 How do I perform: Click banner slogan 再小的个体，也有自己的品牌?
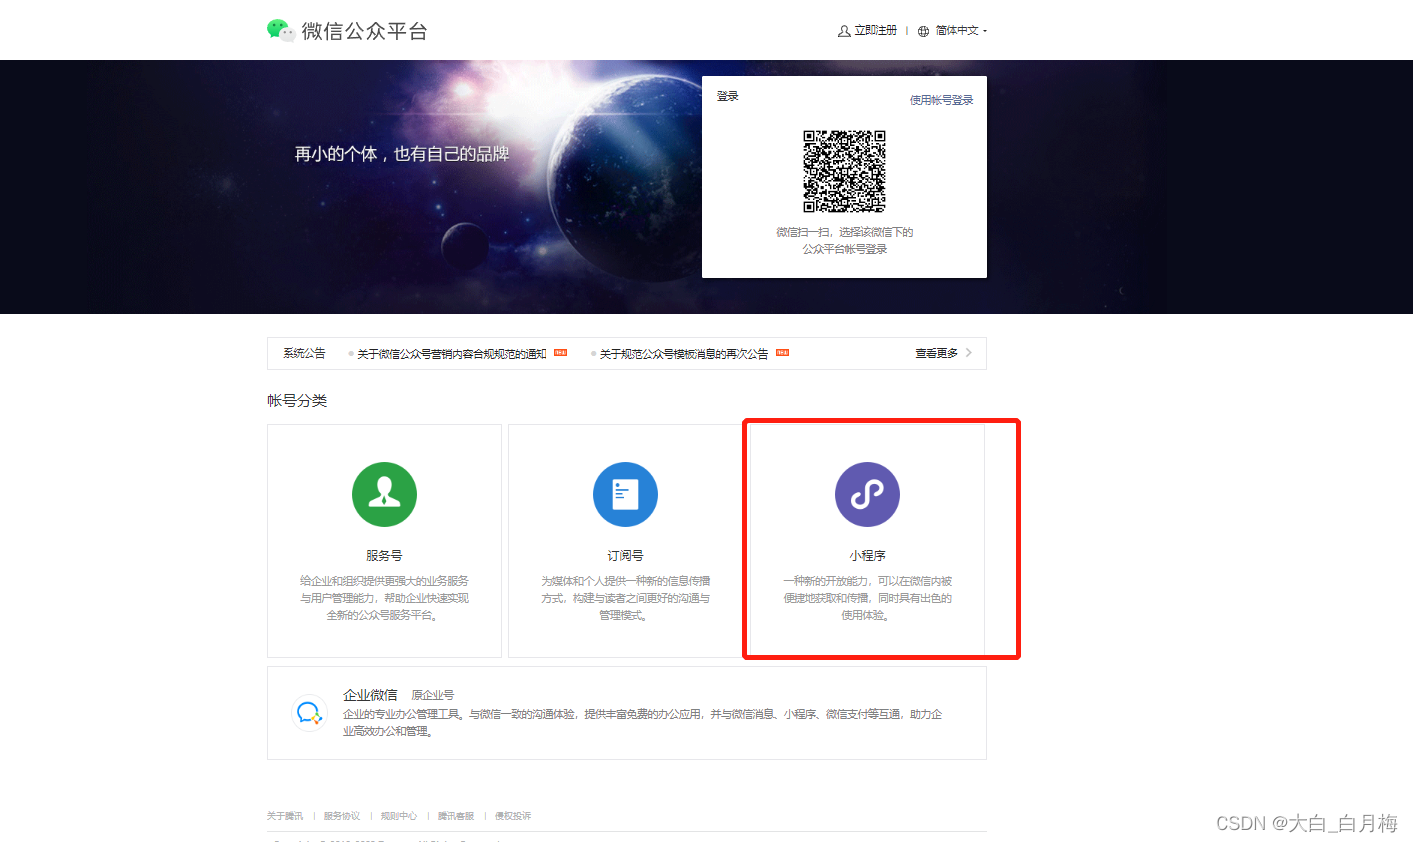click(x=402, y=154)
